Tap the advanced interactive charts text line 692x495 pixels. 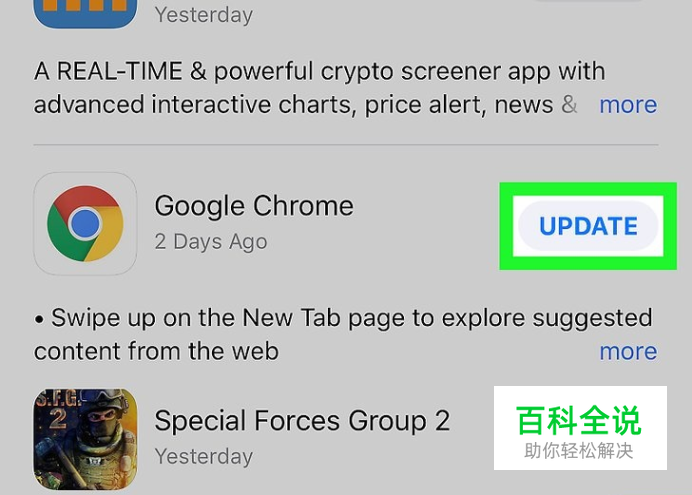[293, 105]
